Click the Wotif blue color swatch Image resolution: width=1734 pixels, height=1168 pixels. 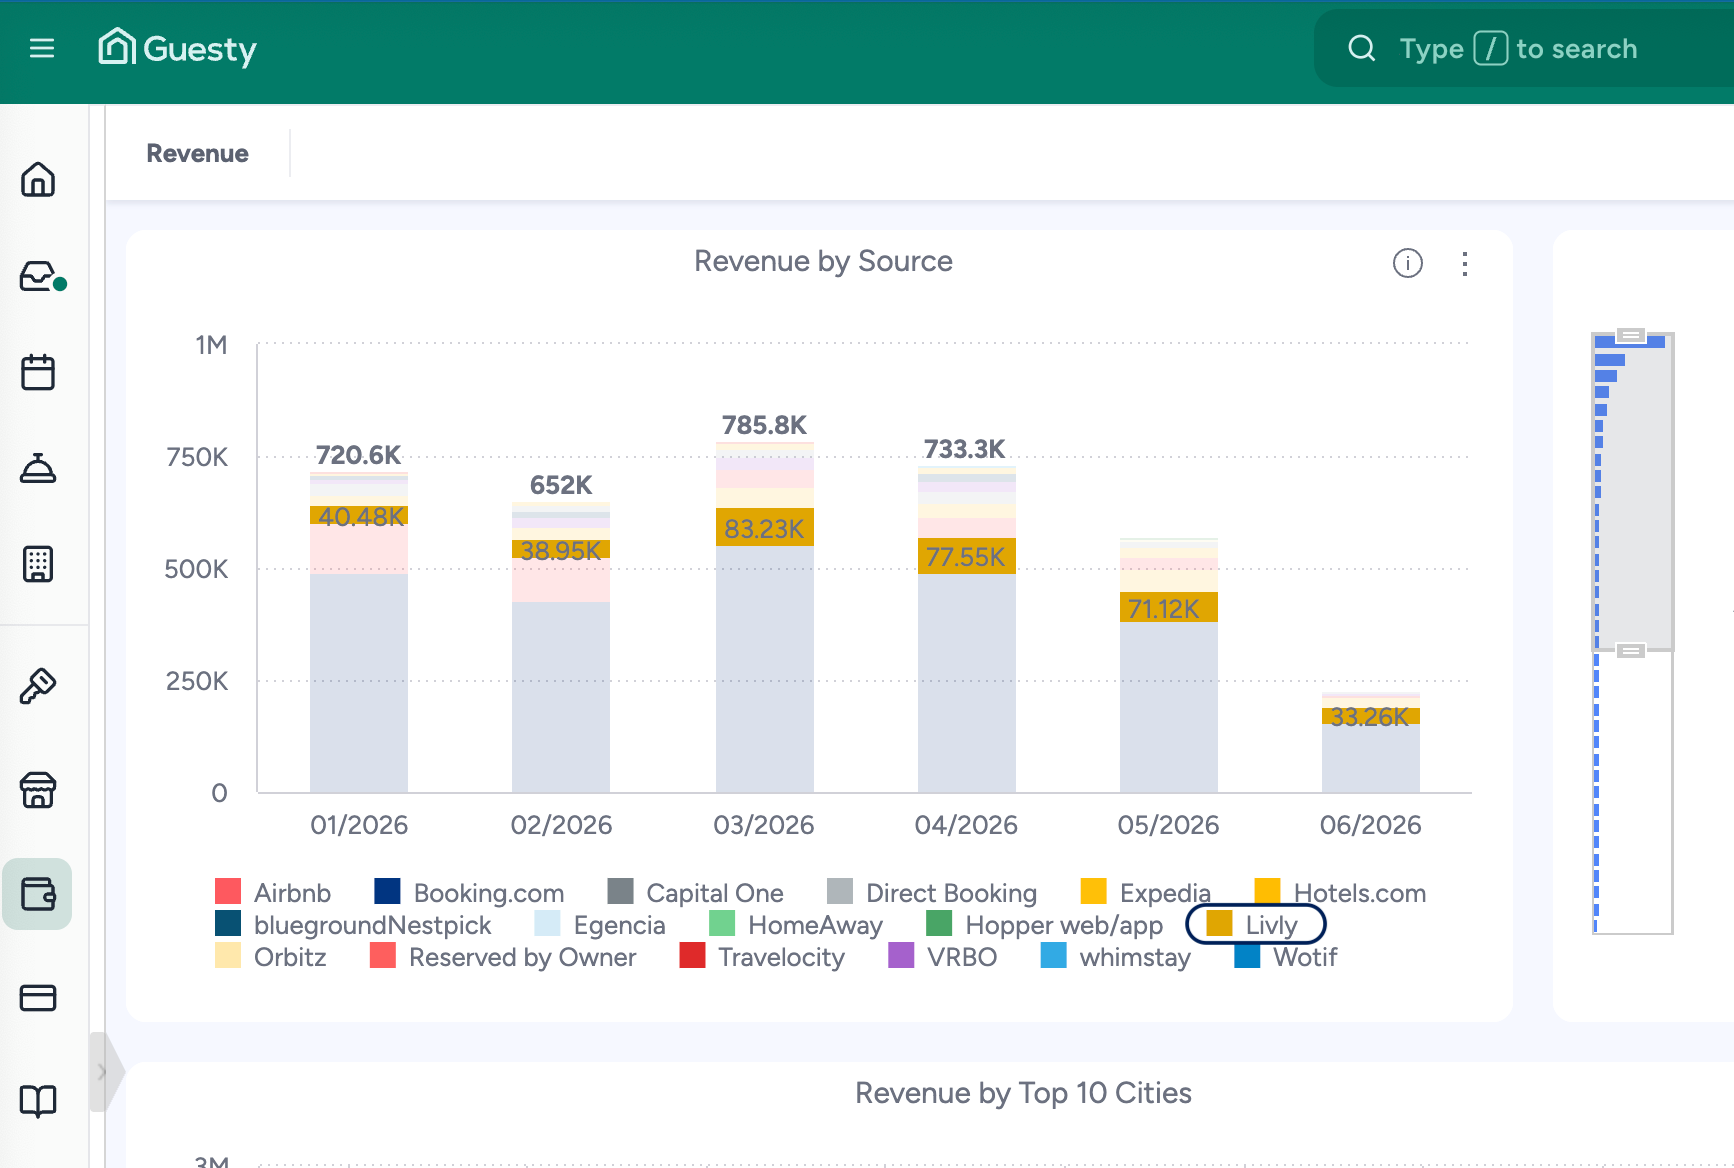1247,955
